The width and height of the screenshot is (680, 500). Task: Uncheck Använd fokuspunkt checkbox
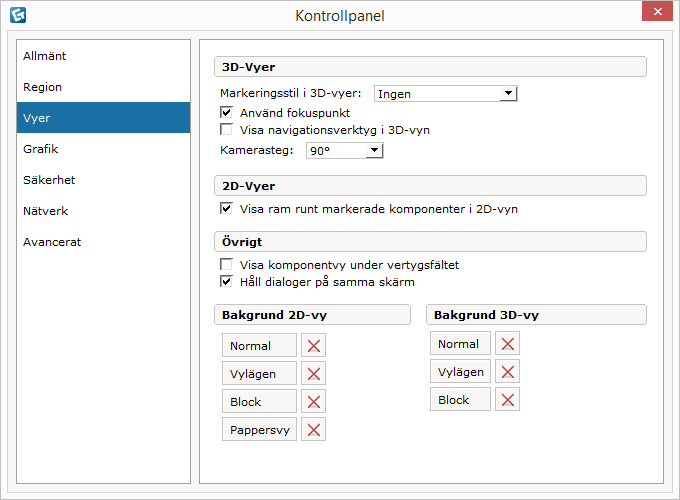coord(226,112)
